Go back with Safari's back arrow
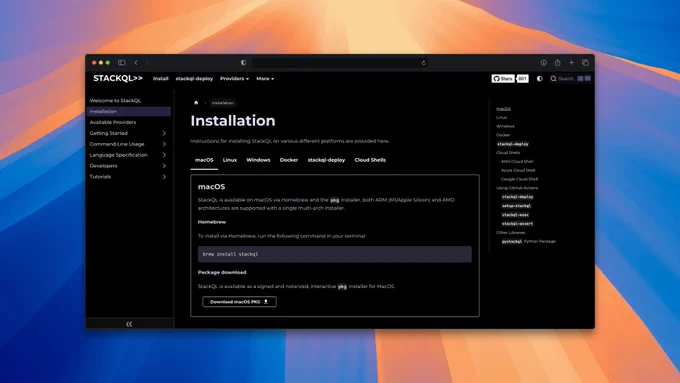680x383 pixels. 136,62
